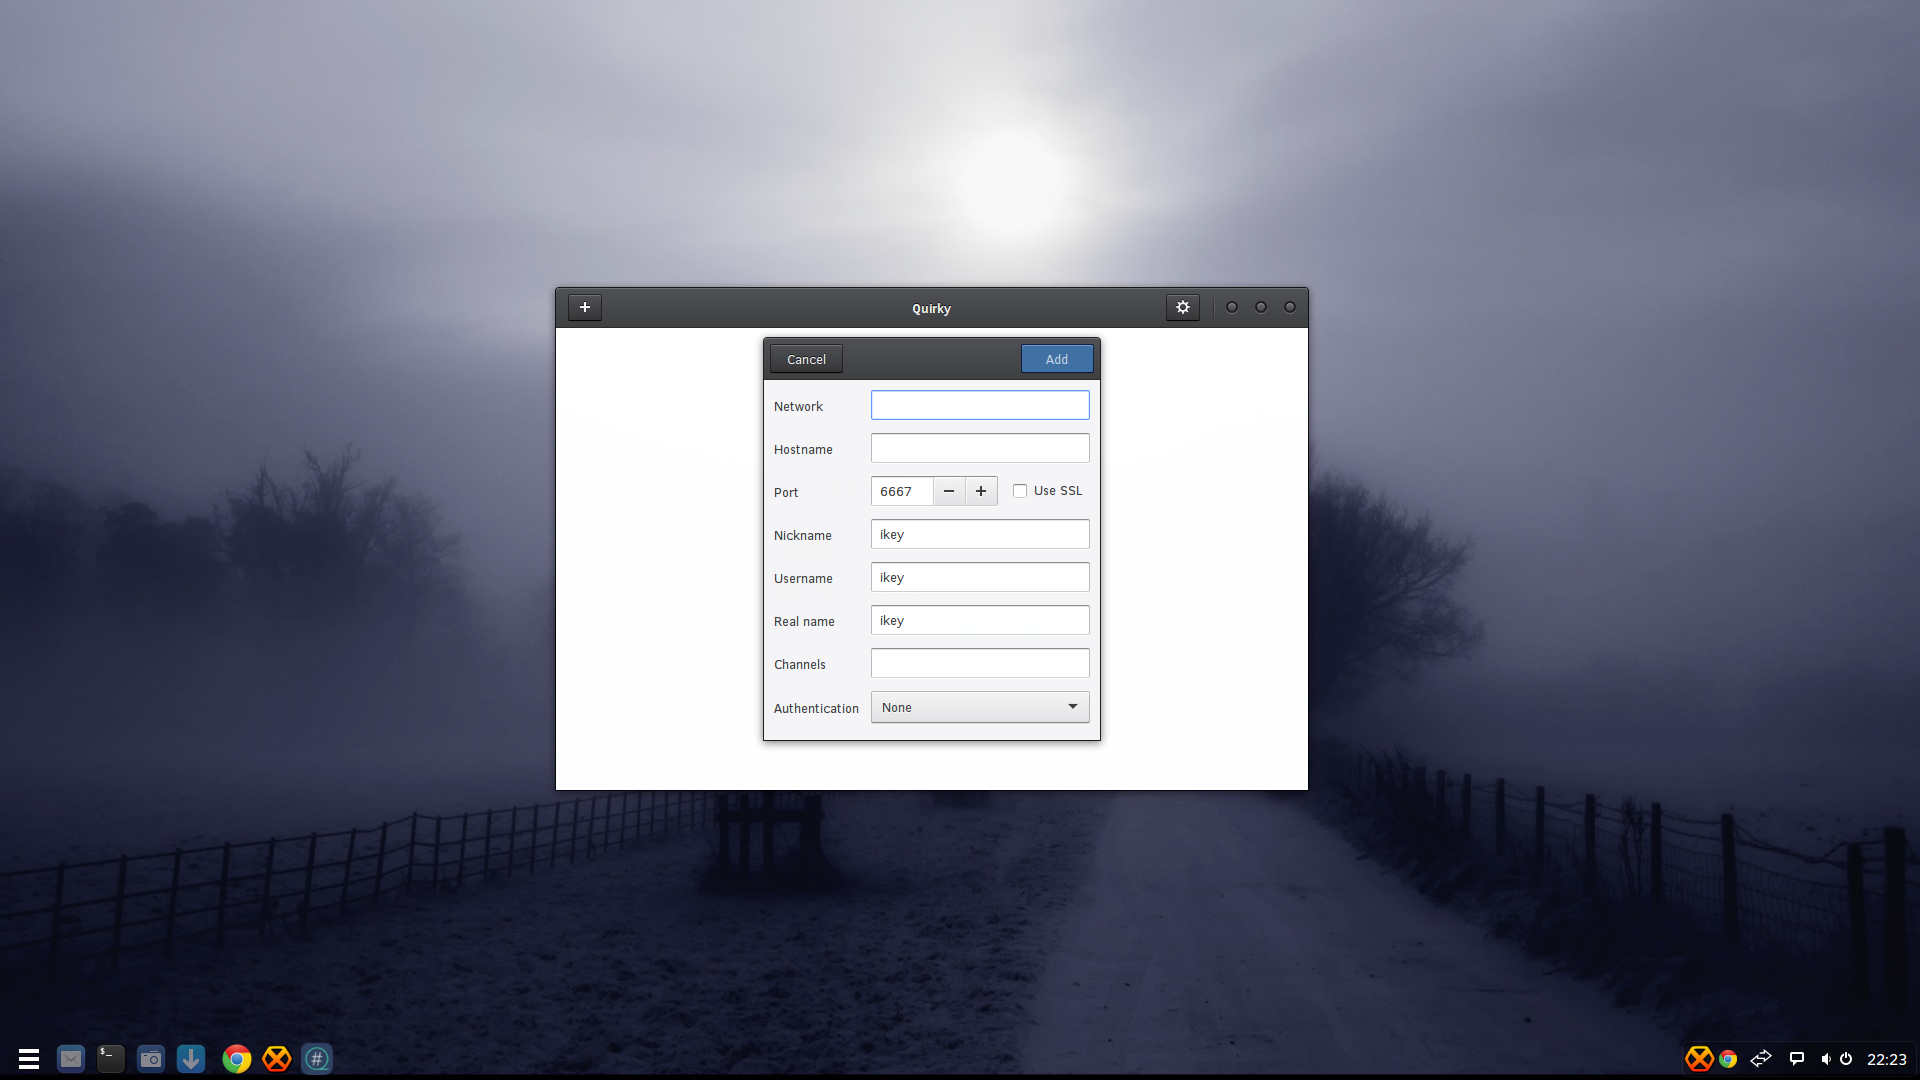This screenshot has width=1920, height=1080.
Task: Click the orange hexagon tray icon
Action: tap(1699, 1059)
